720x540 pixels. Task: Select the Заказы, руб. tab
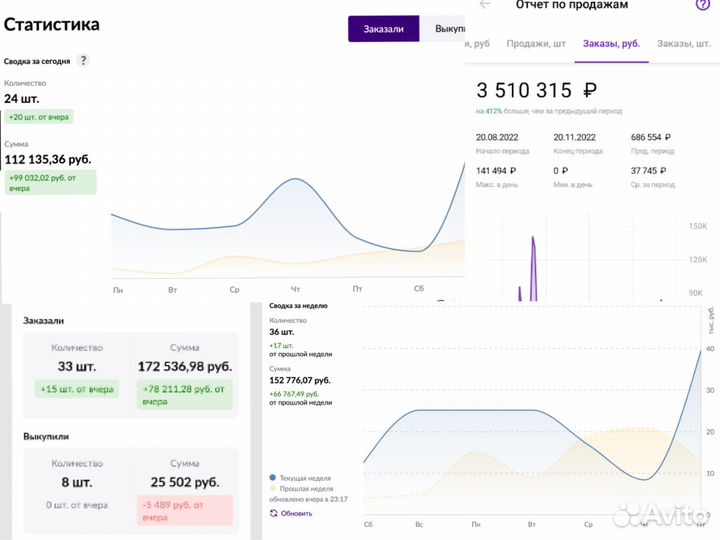611,43
